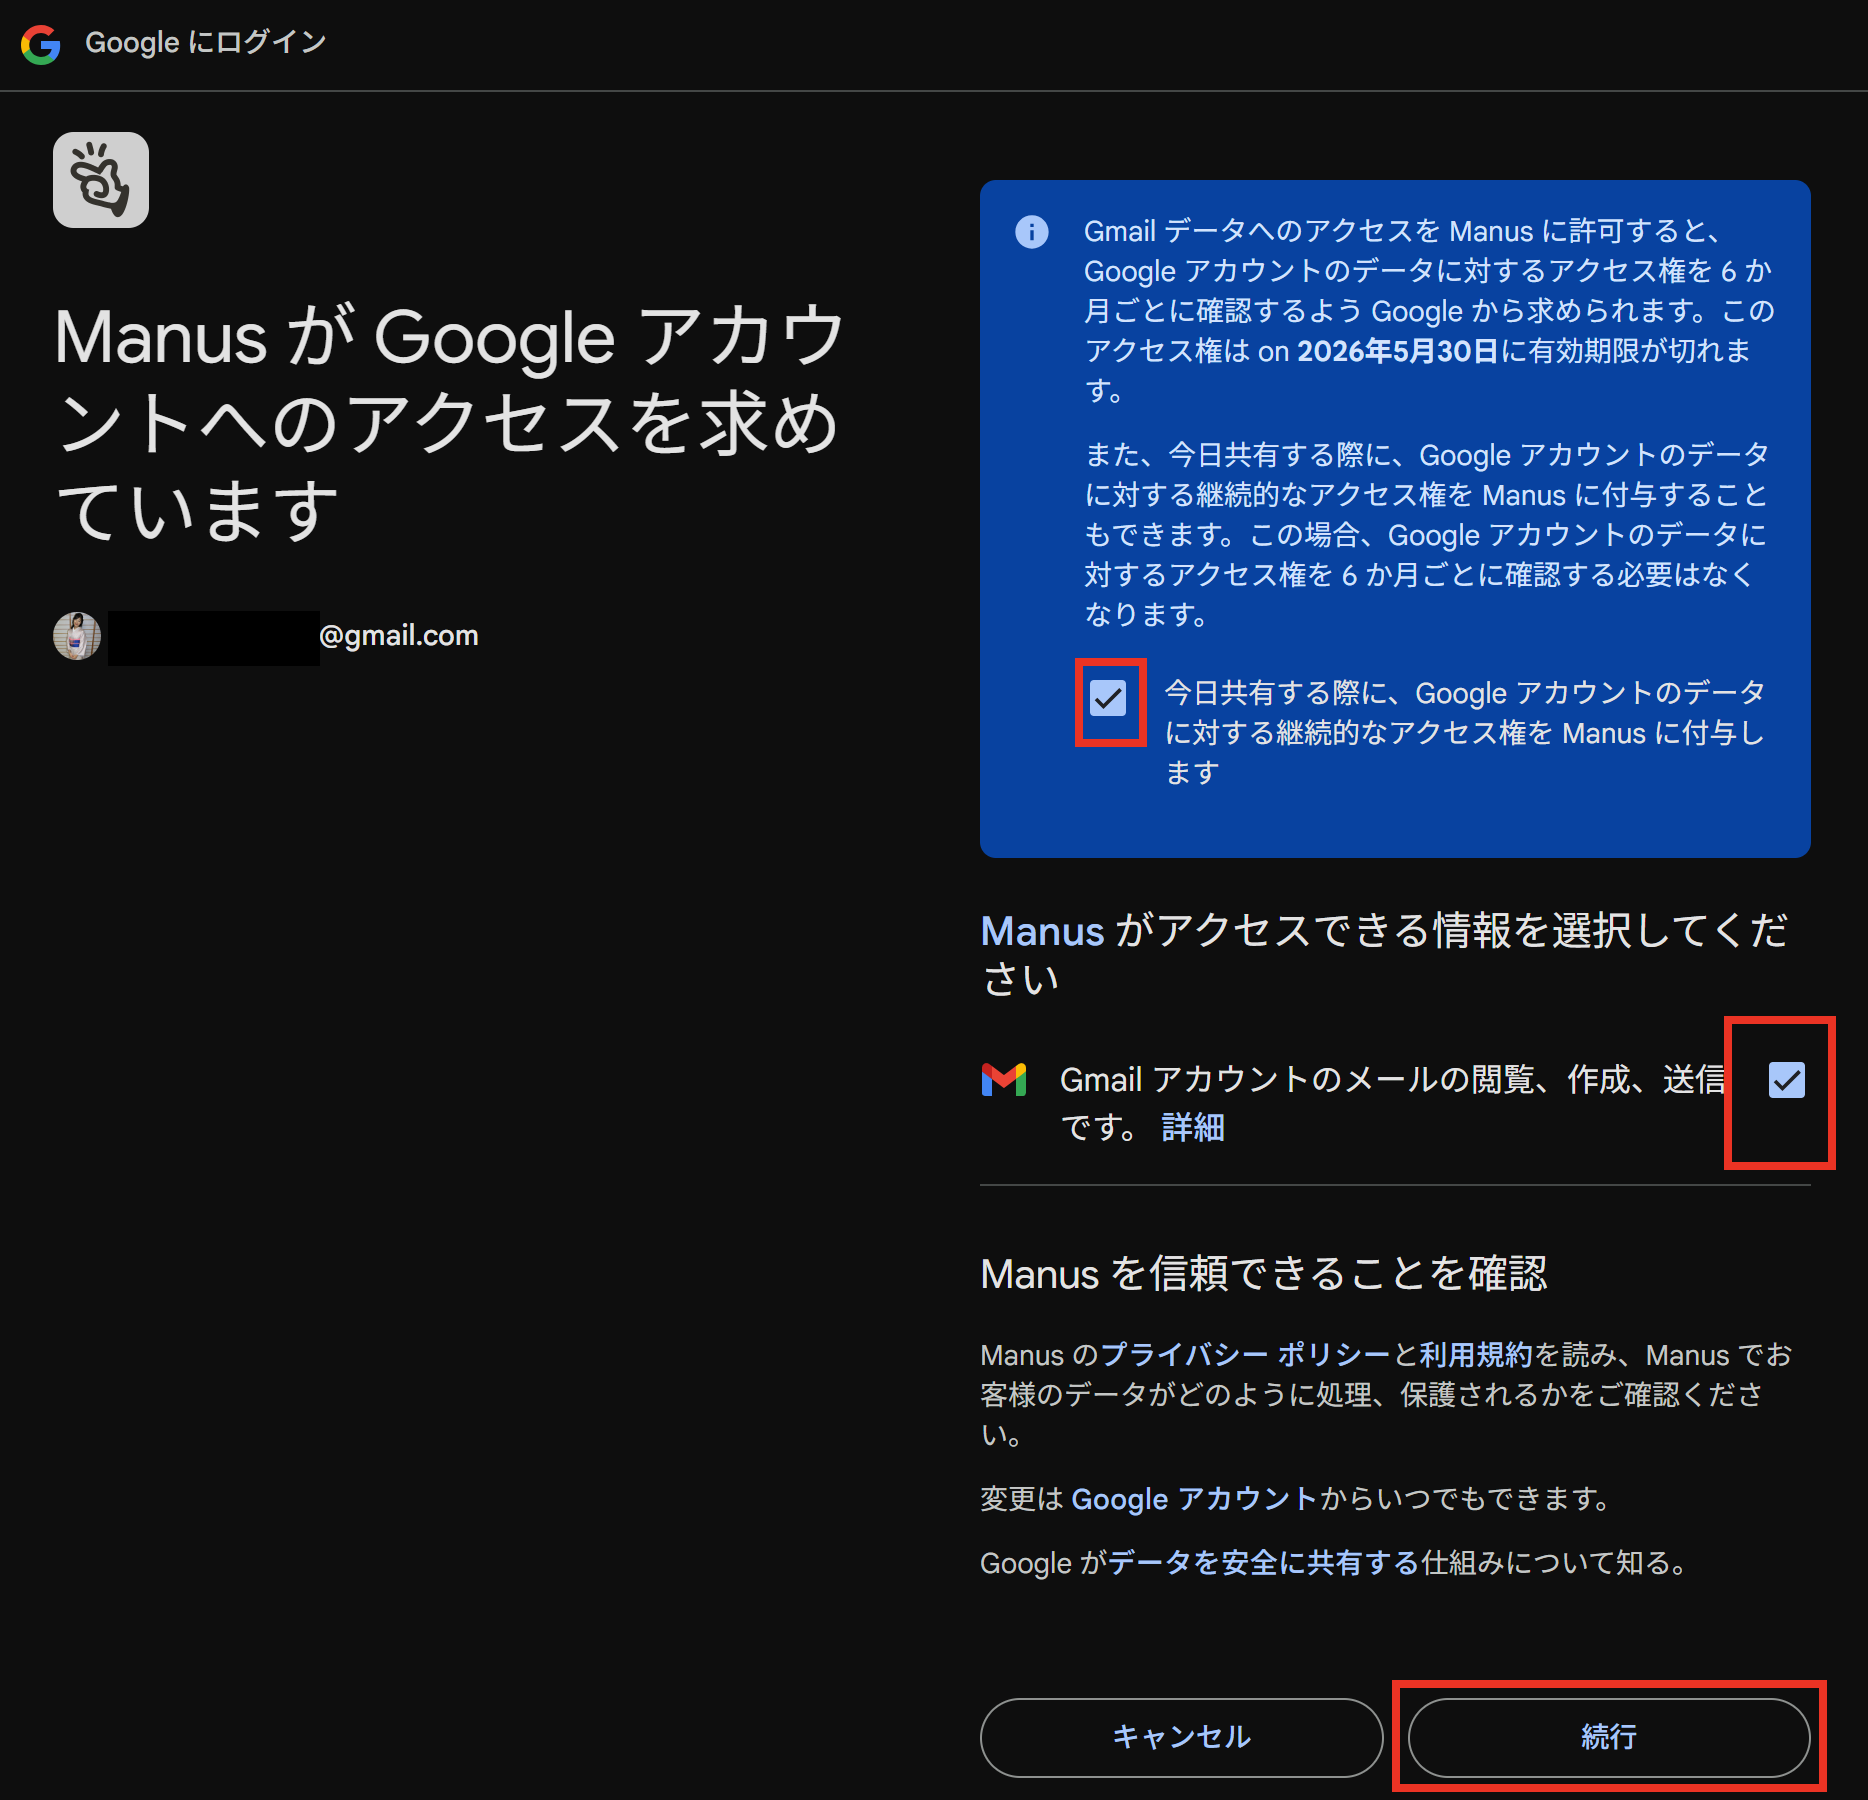Toggle the Gmail read, compose, send permission checkbox
1868x1800 pixels.
(x=1786, y=1080)
